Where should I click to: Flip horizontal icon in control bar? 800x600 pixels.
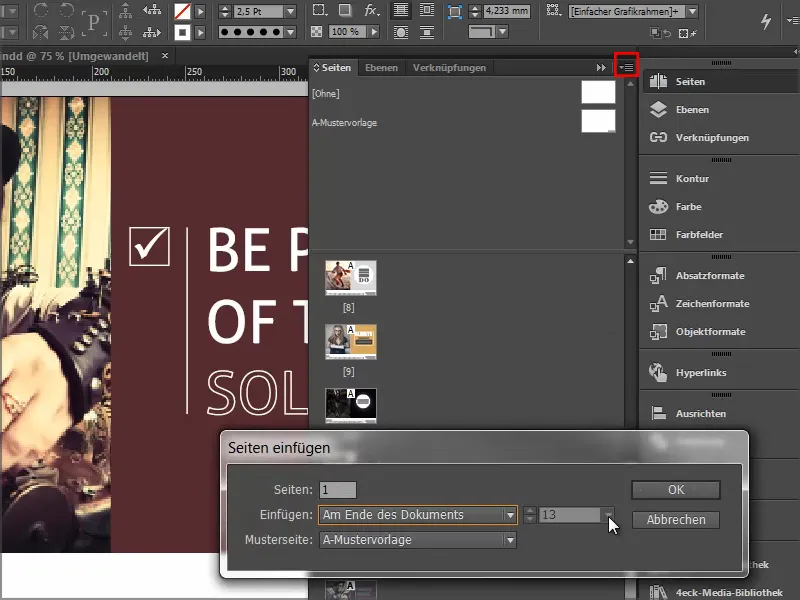pos(41,33)
